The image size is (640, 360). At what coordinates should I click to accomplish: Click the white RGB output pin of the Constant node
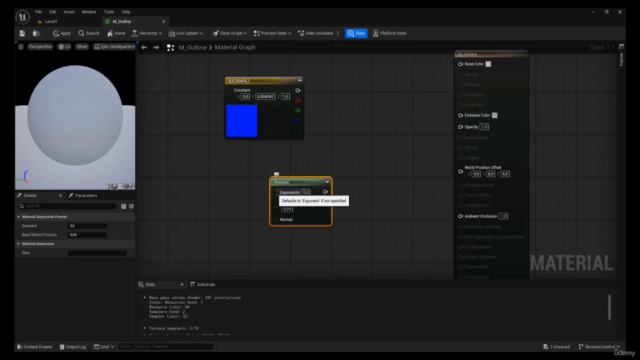(298, 91)
